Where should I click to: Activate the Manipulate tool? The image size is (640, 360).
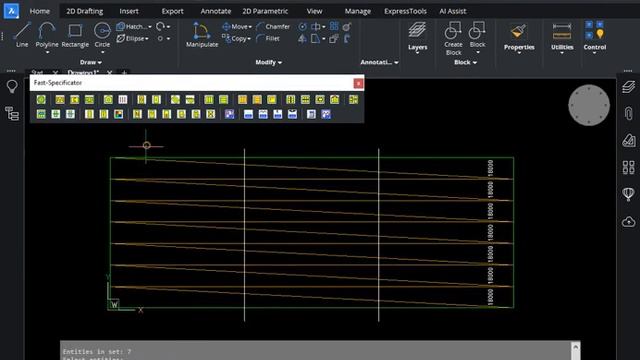point(202,35)
